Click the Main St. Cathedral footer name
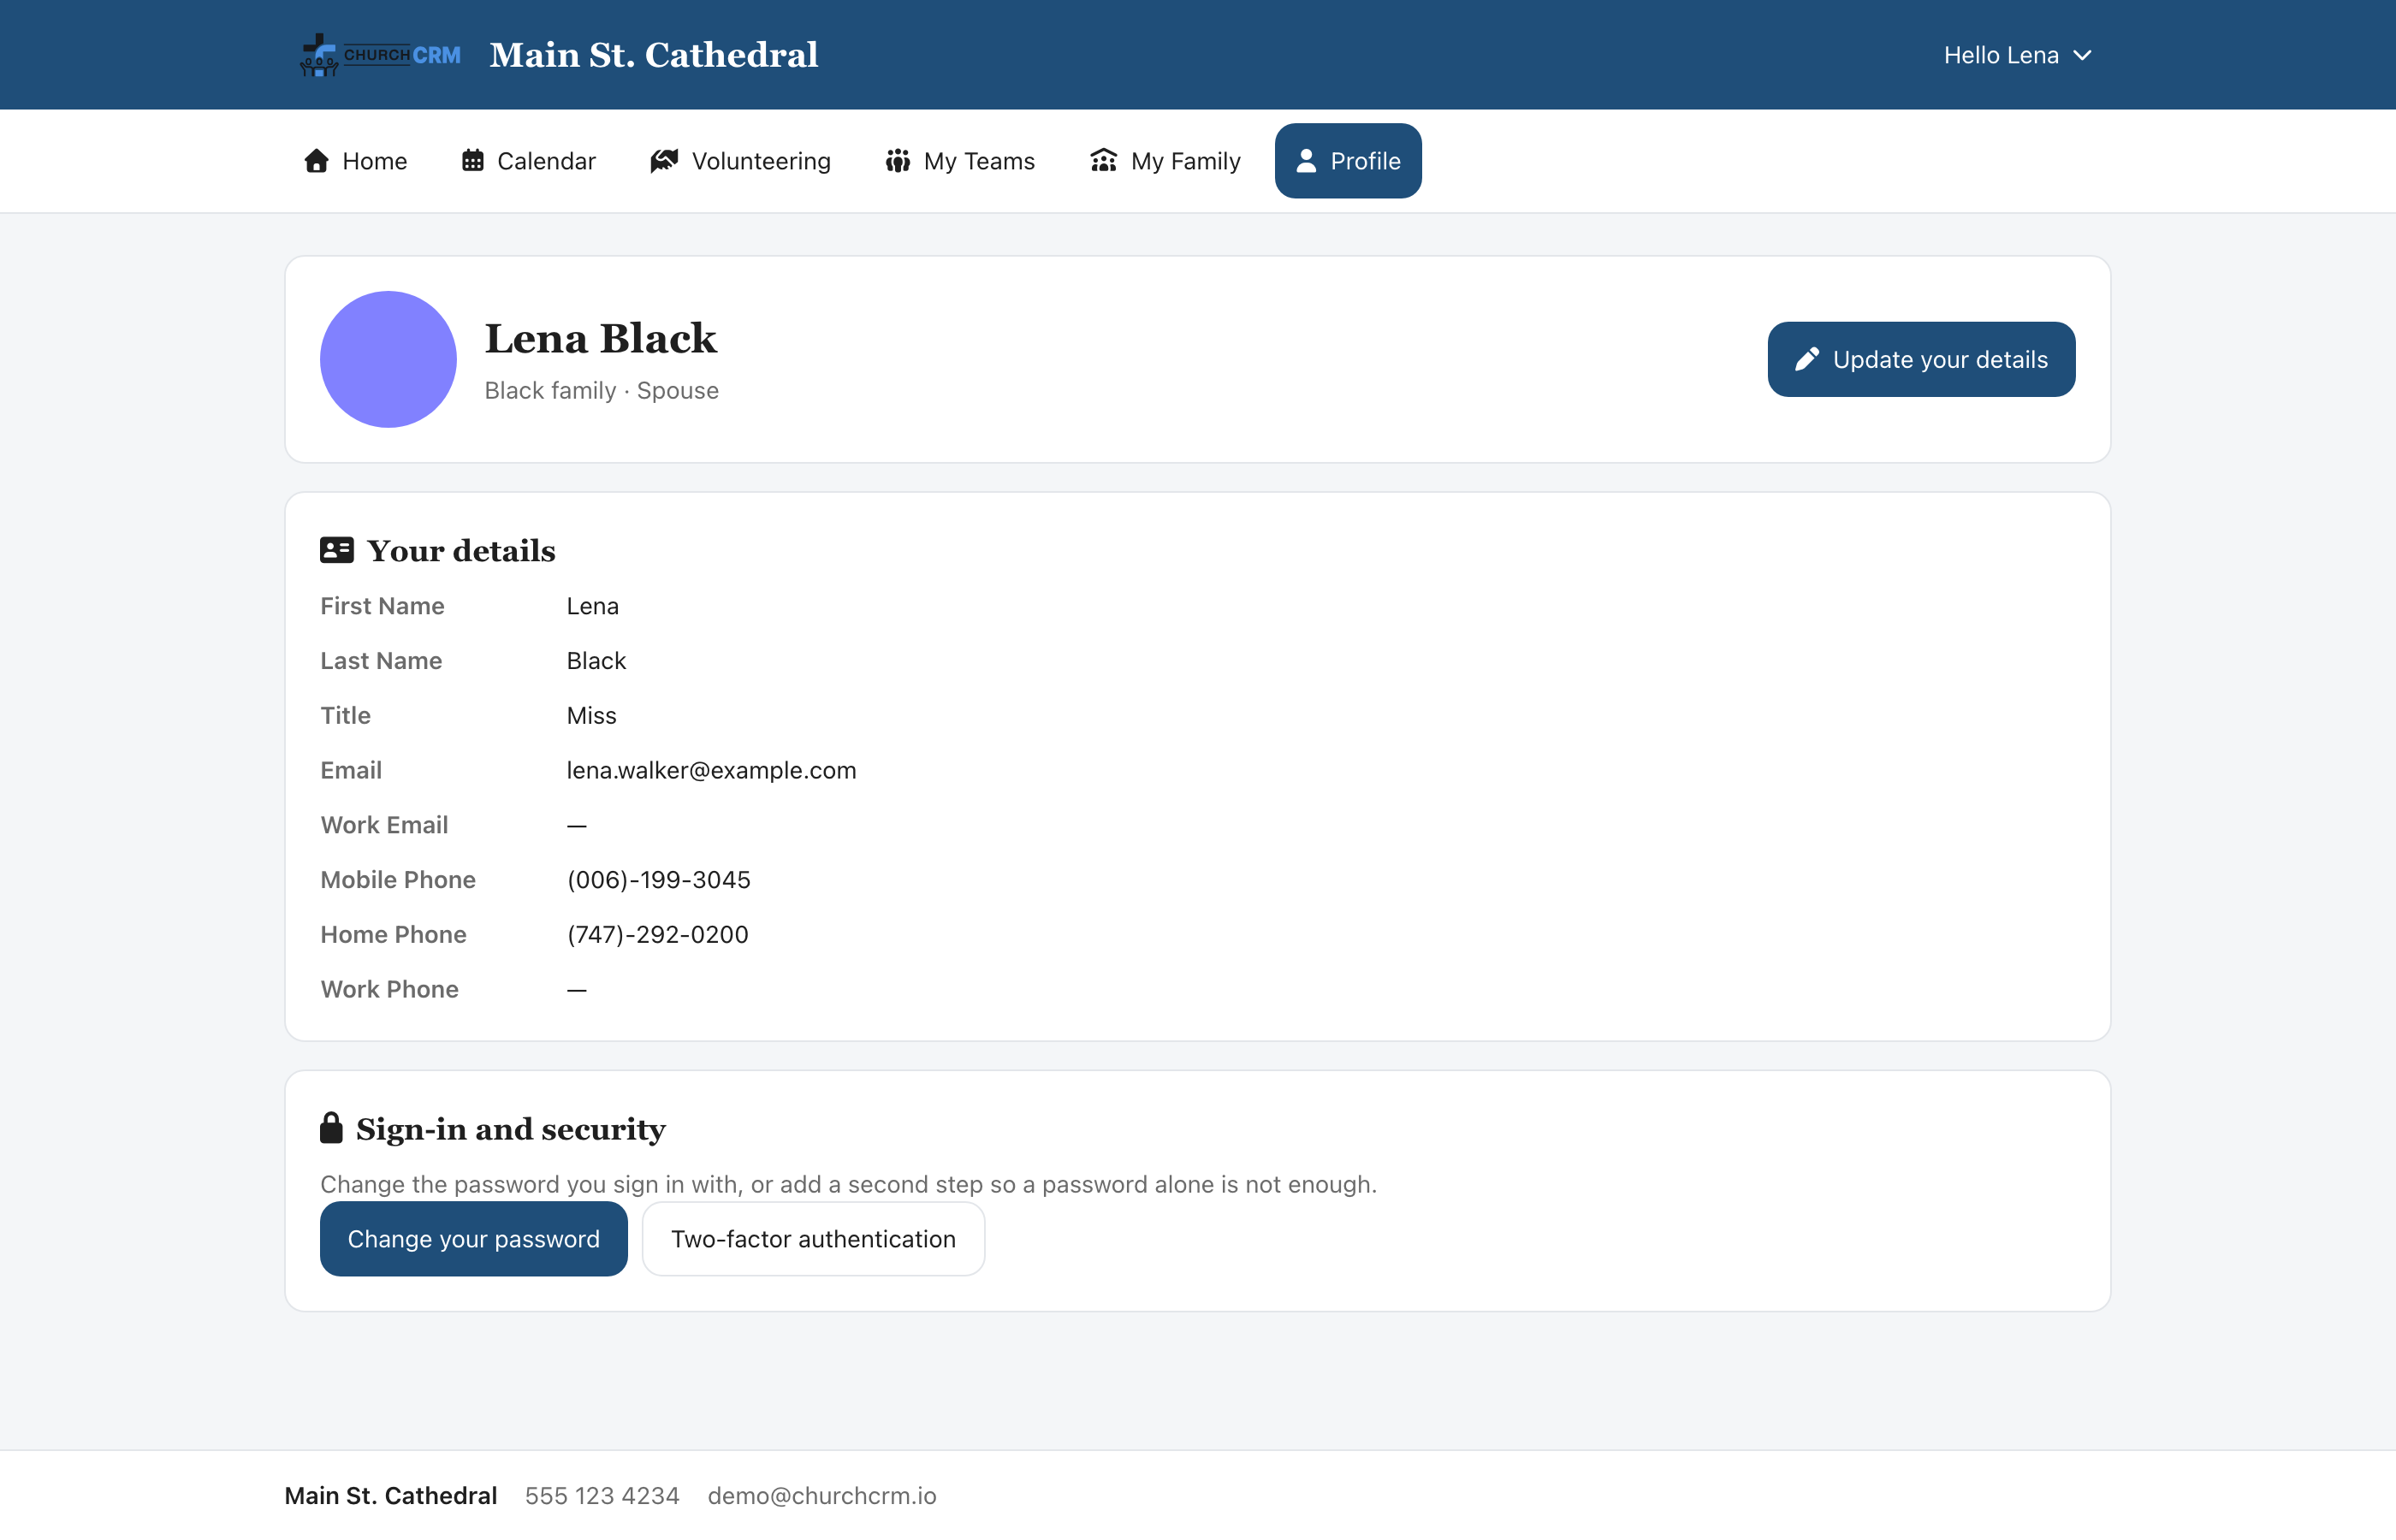This screenshot has height=1540, width=2396. click(x=390, y=1496)
